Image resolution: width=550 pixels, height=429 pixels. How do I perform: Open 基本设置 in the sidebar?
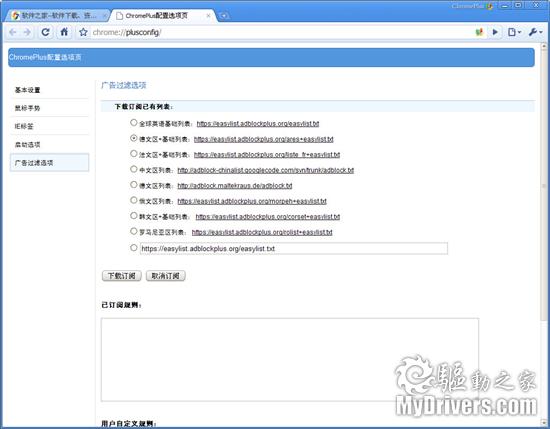[x=27, y=90]
